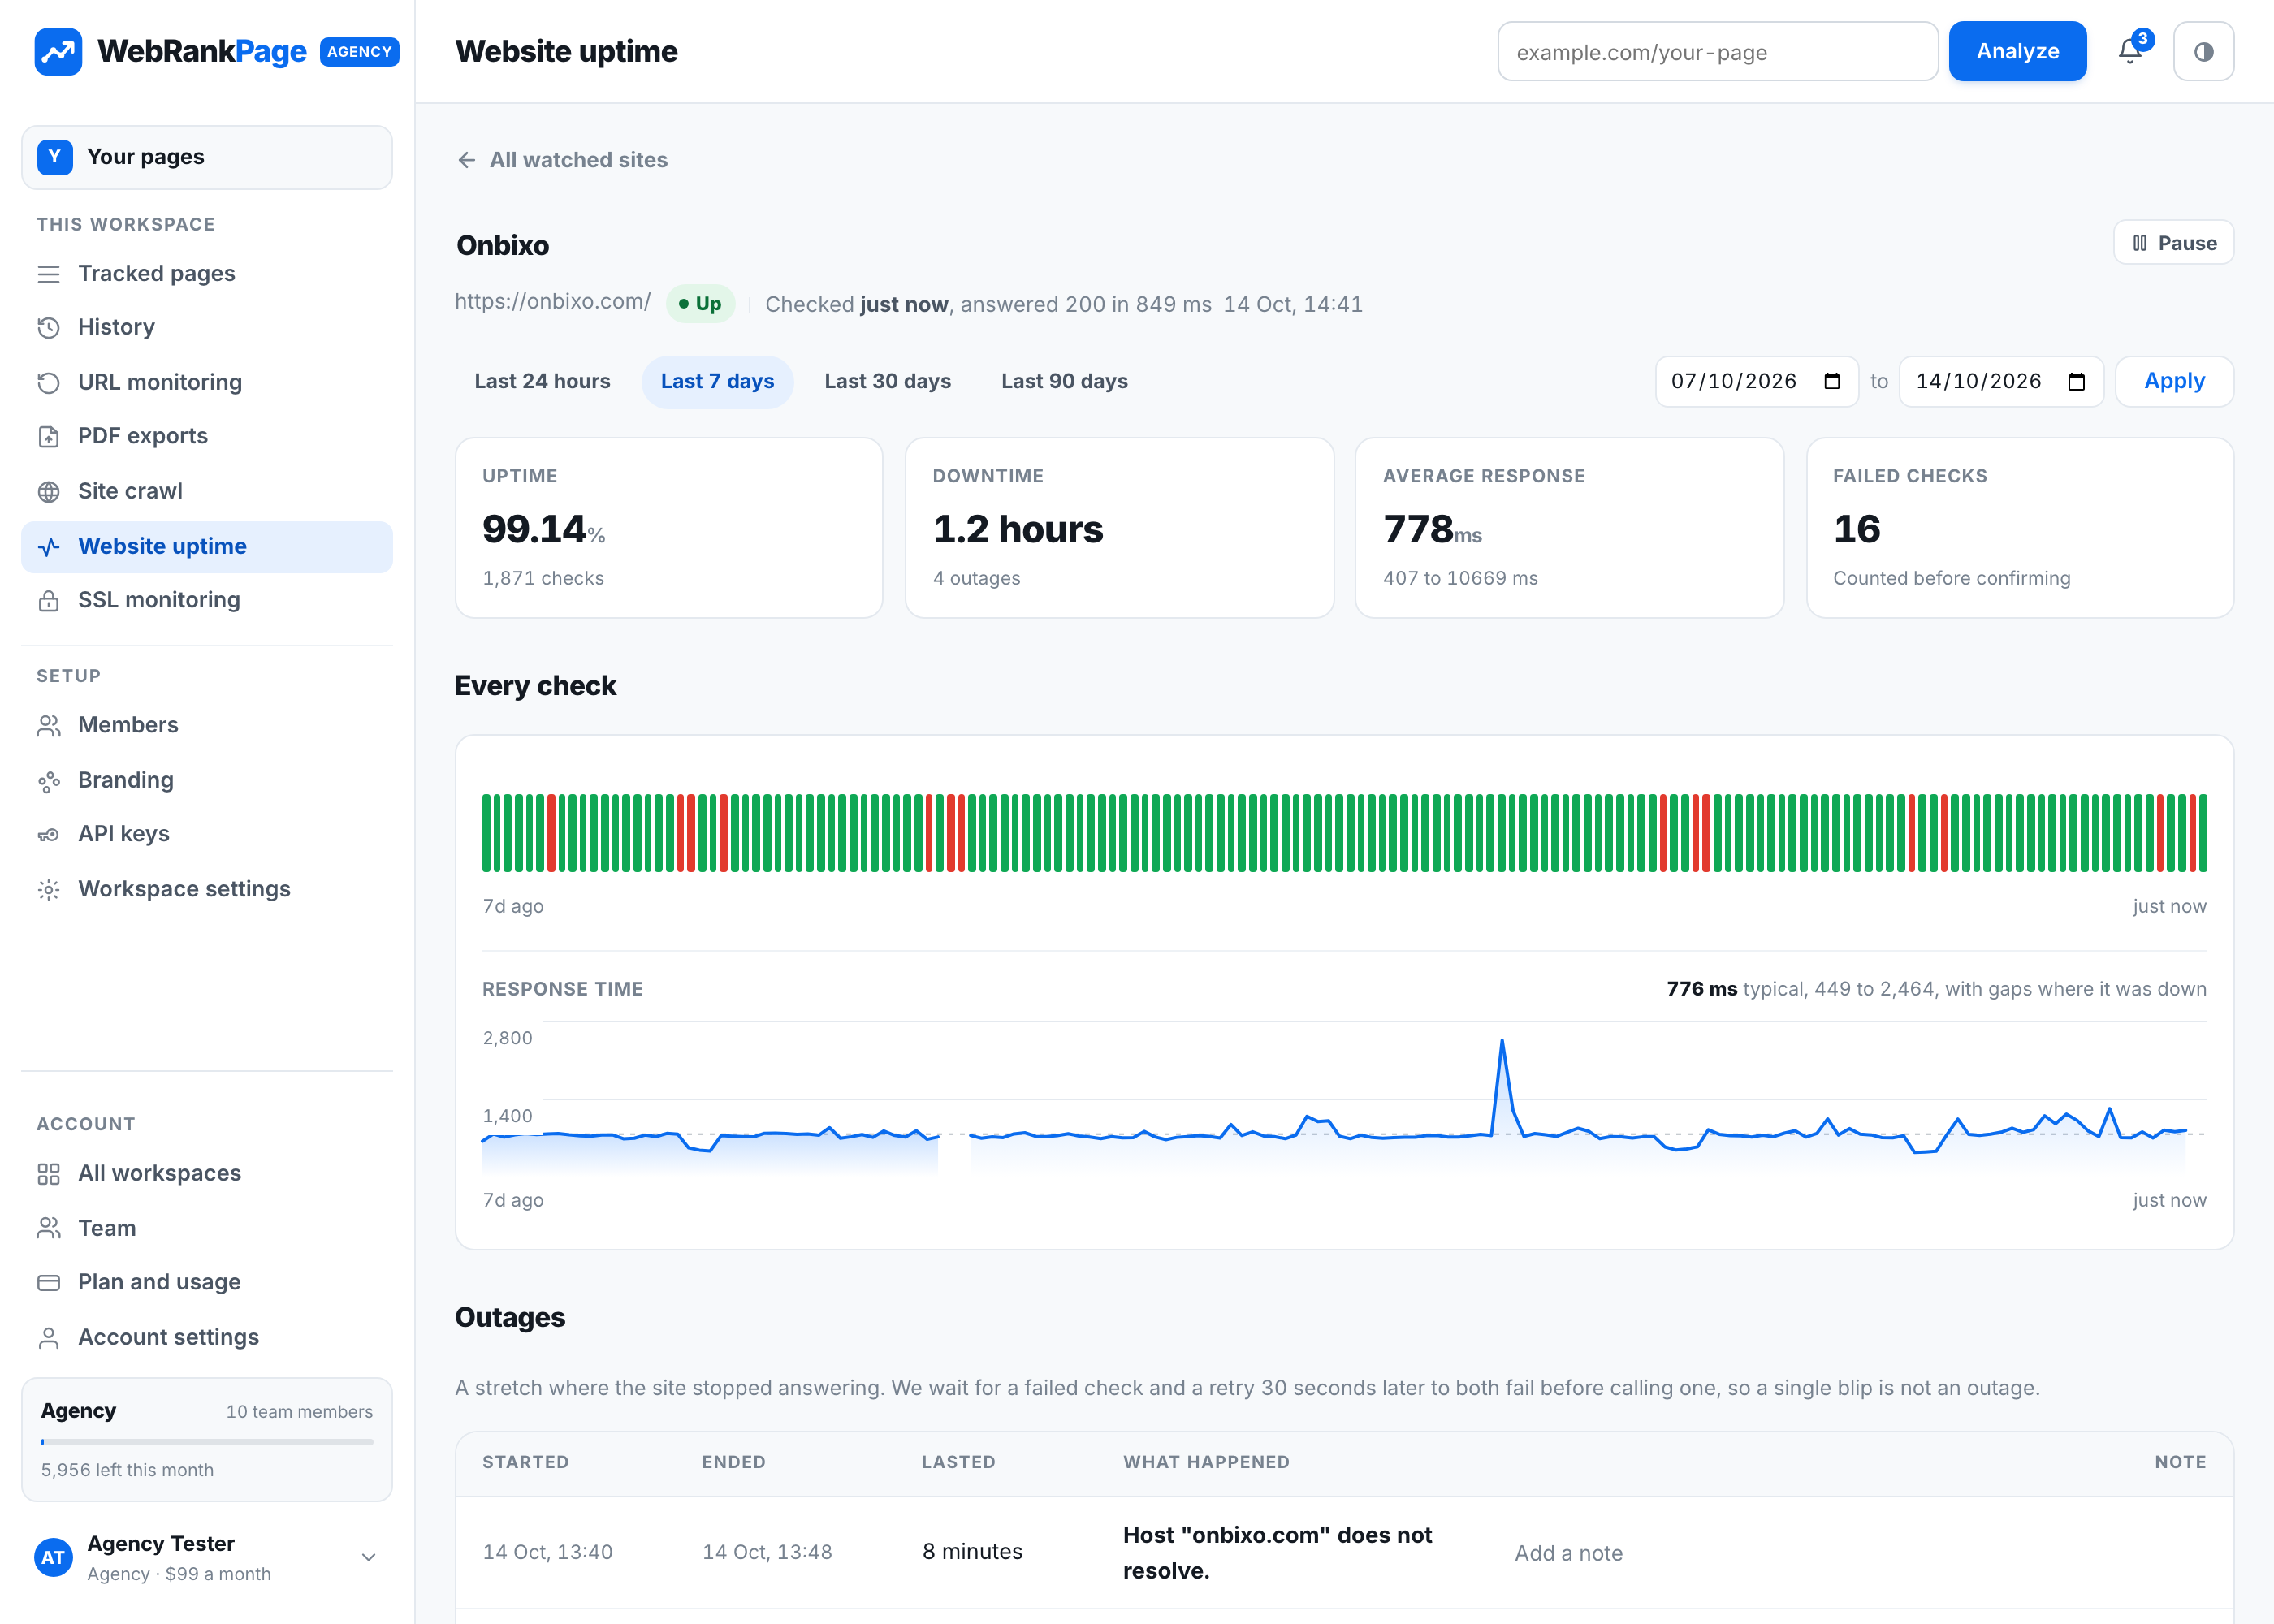This screenshot has height=1624, width=2274.
Task: Click the 99.14% uptime value
Action: coord(543,529)
